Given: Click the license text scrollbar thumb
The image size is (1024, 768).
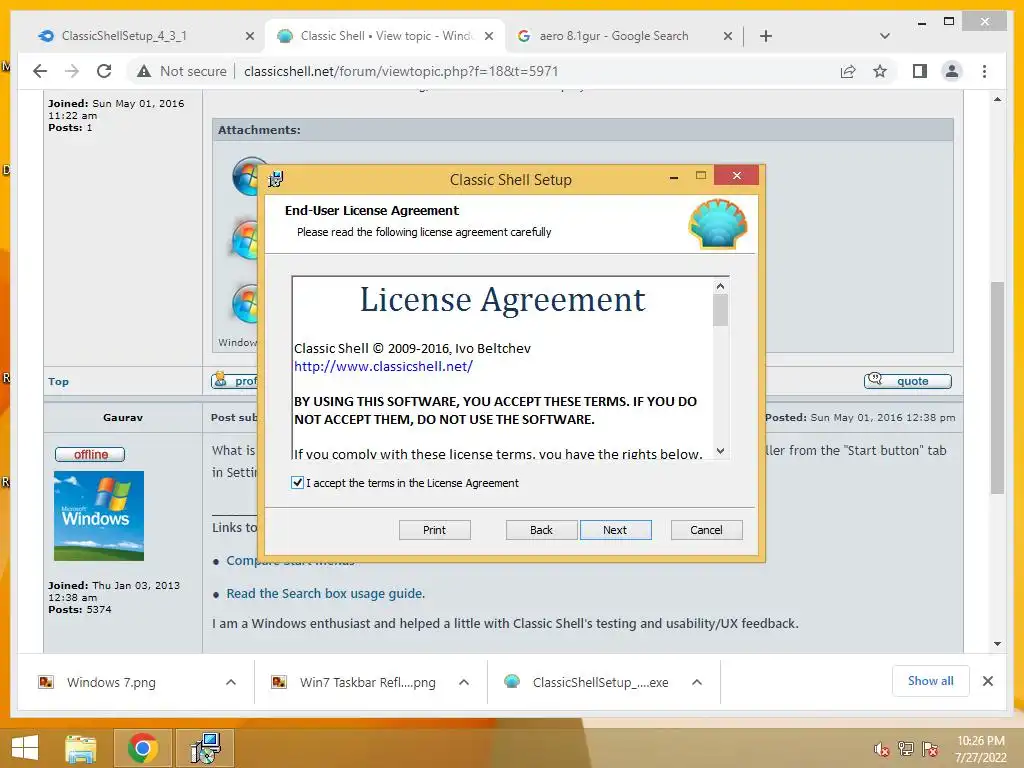Looking at the screenshot, I should 720,310.
